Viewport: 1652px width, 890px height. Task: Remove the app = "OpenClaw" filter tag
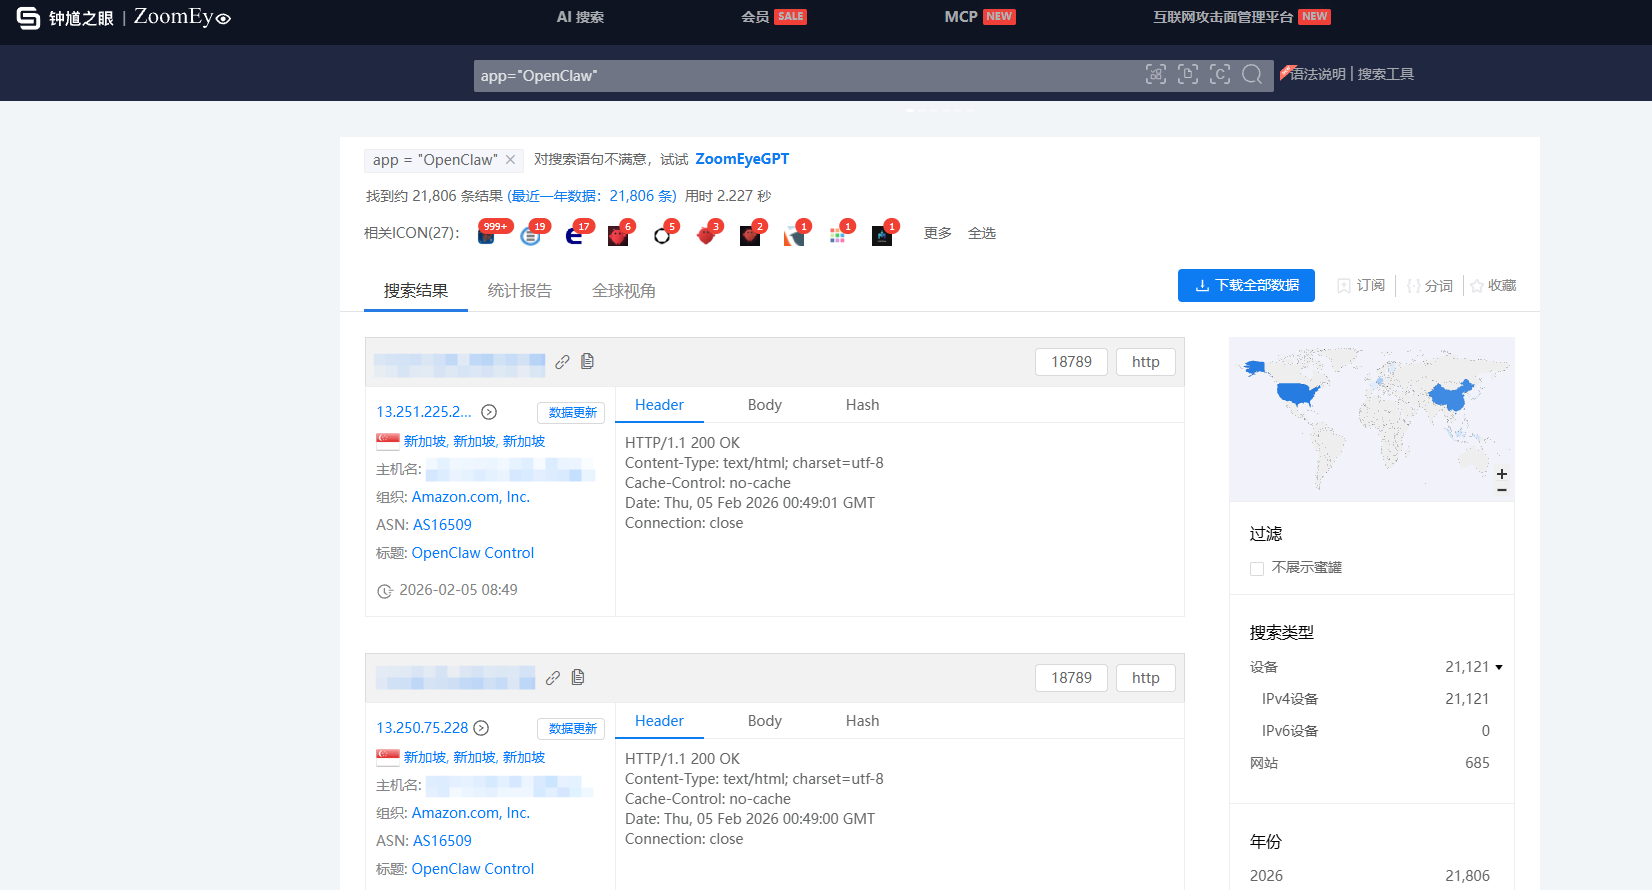pos(510,160)
